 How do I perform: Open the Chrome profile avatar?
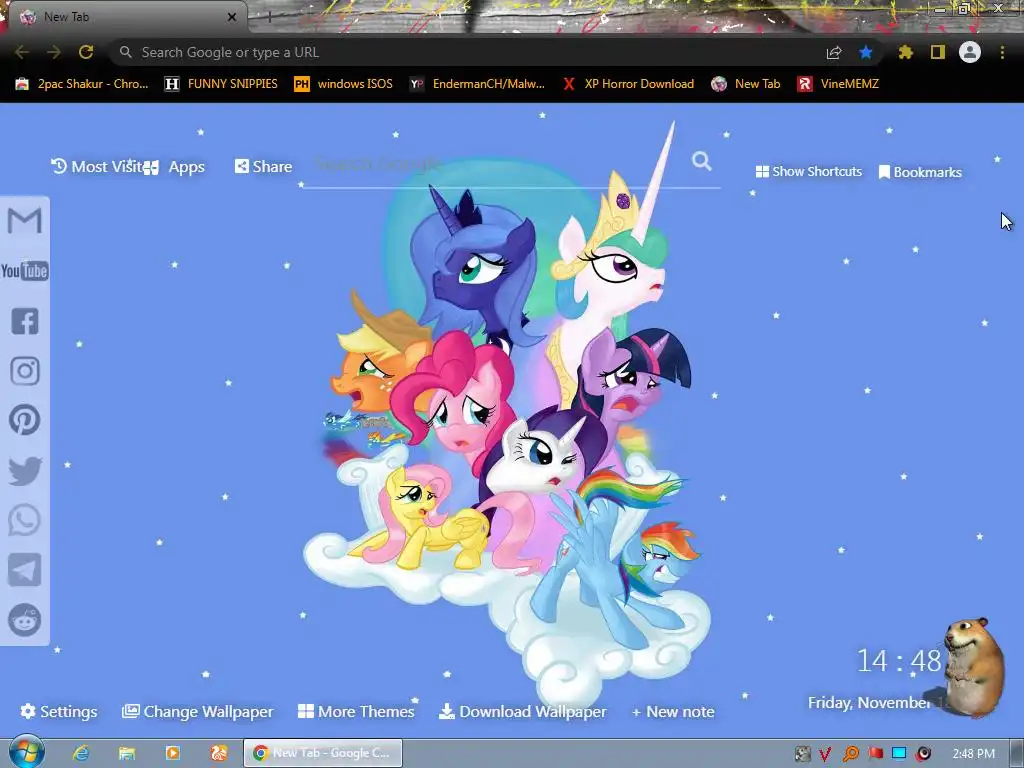pos(970,52)
